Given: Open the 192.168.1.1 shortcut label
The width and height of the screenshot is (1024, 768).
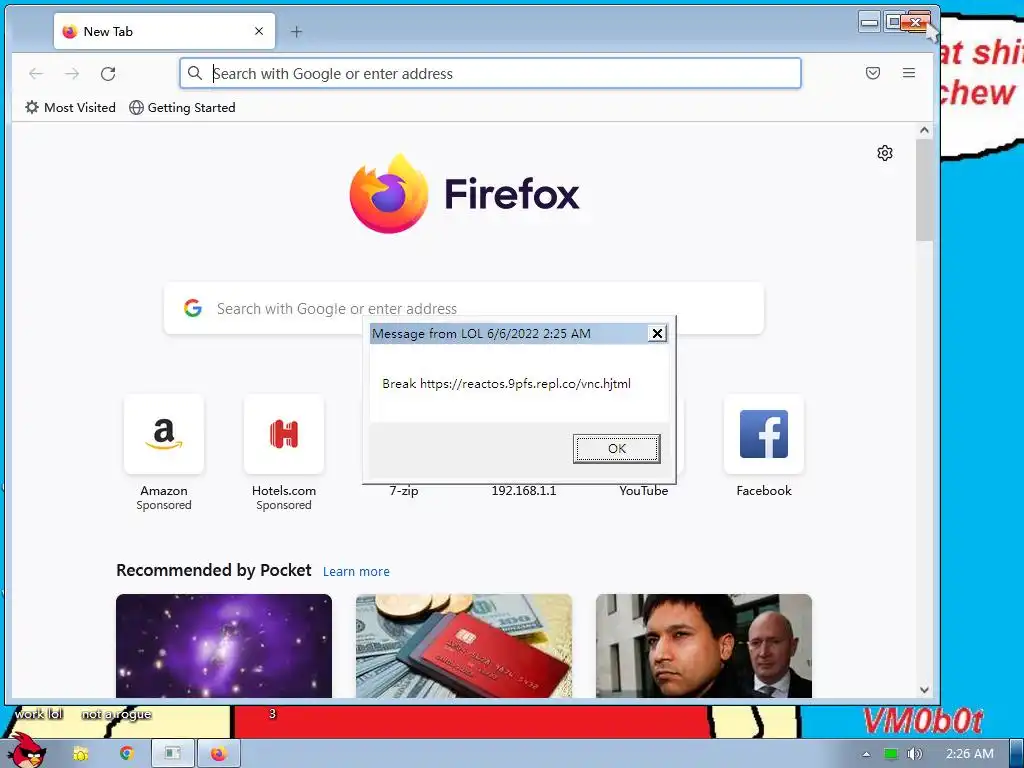Looking at the screenshot, I should (x=524, y=490).
